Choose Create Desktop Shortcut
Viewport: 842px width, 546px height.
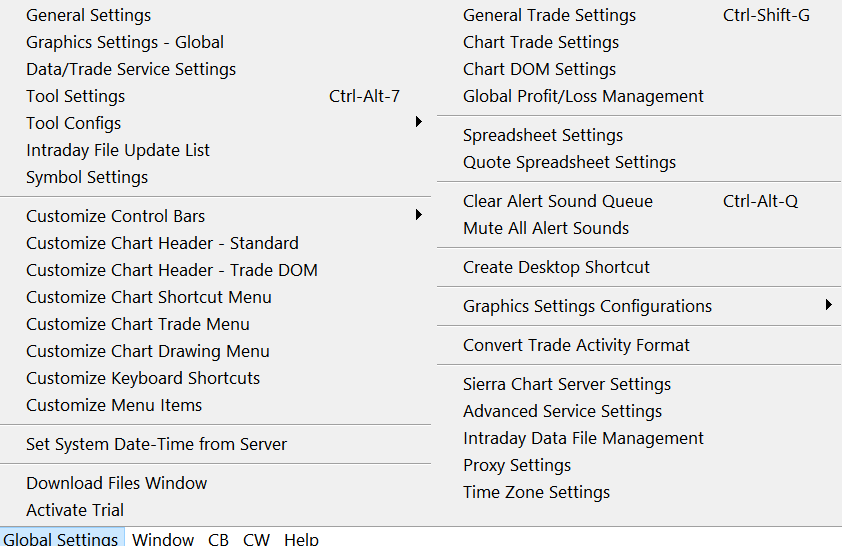[x=557, y=267]
